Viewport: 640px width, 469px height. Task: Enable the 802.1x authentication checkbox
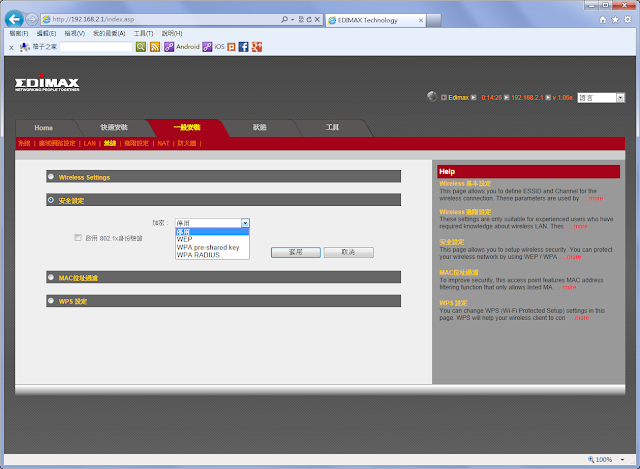(x=78, y=238)
